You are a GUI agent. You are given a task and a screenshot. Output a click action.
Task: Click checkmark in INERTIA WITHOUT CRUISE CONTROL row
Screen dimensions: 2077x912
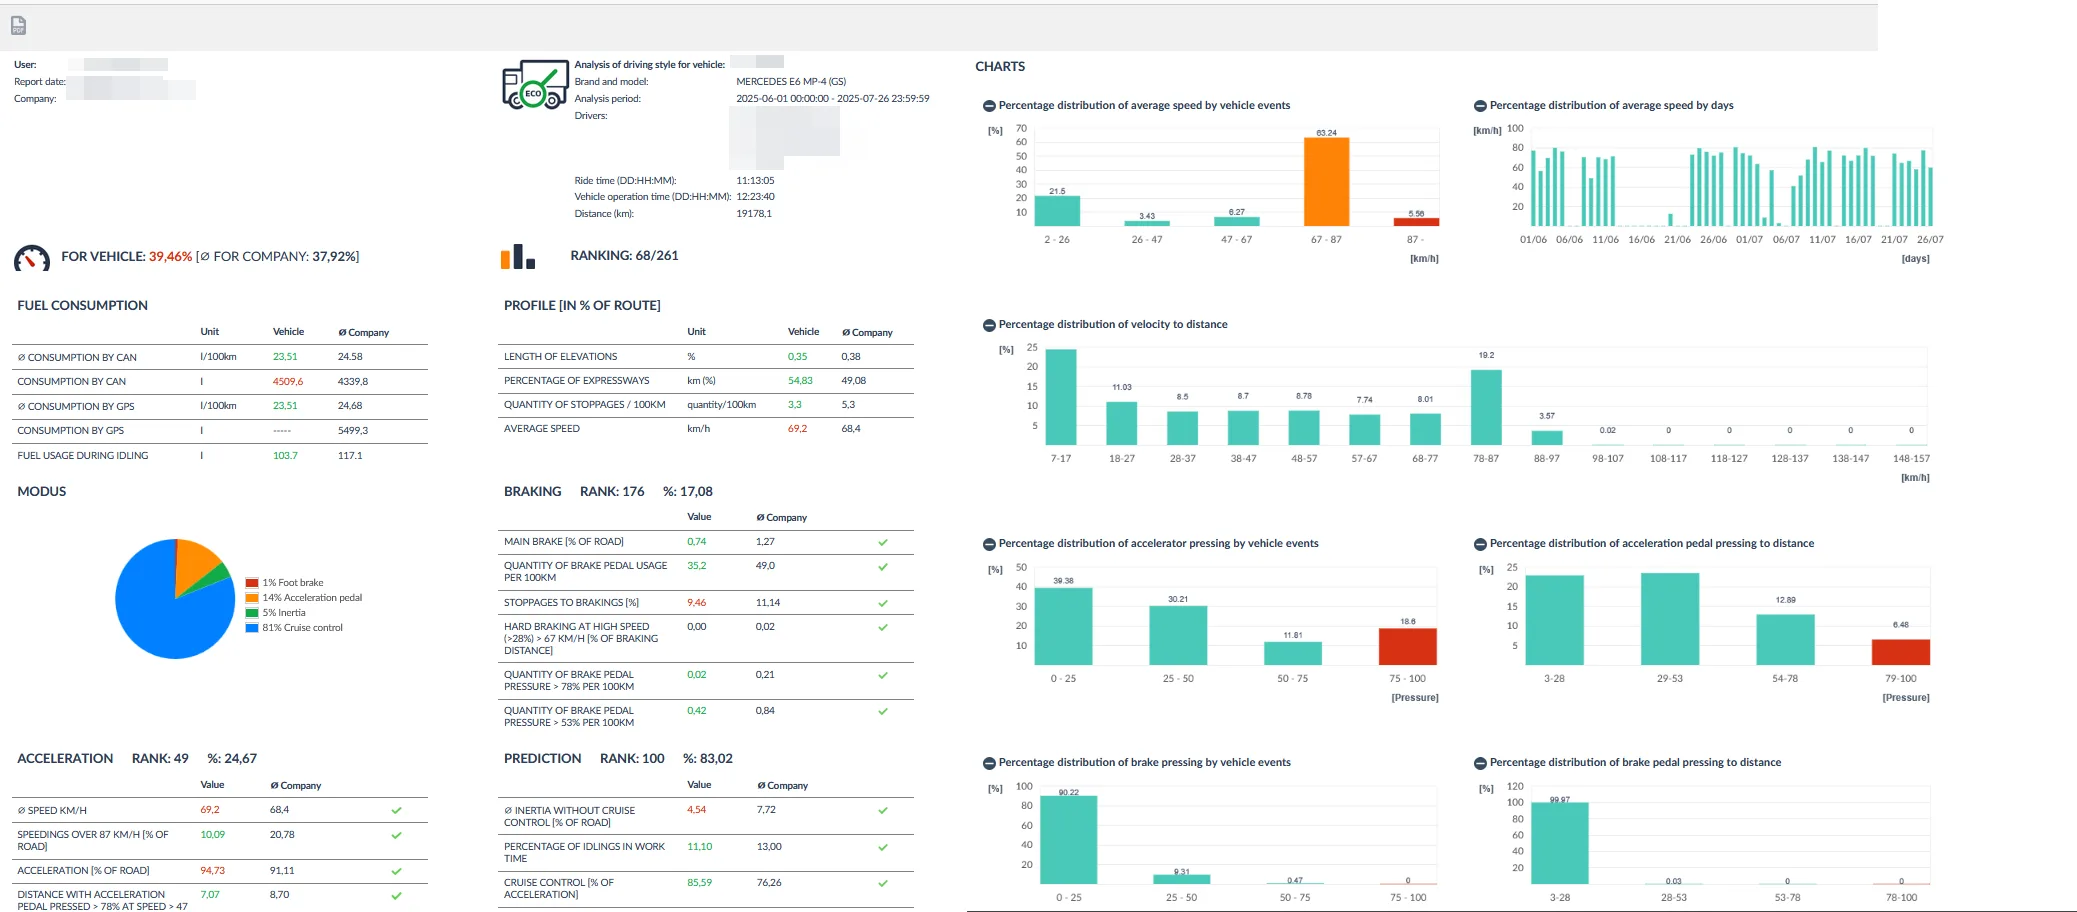[x=883, y=810]
